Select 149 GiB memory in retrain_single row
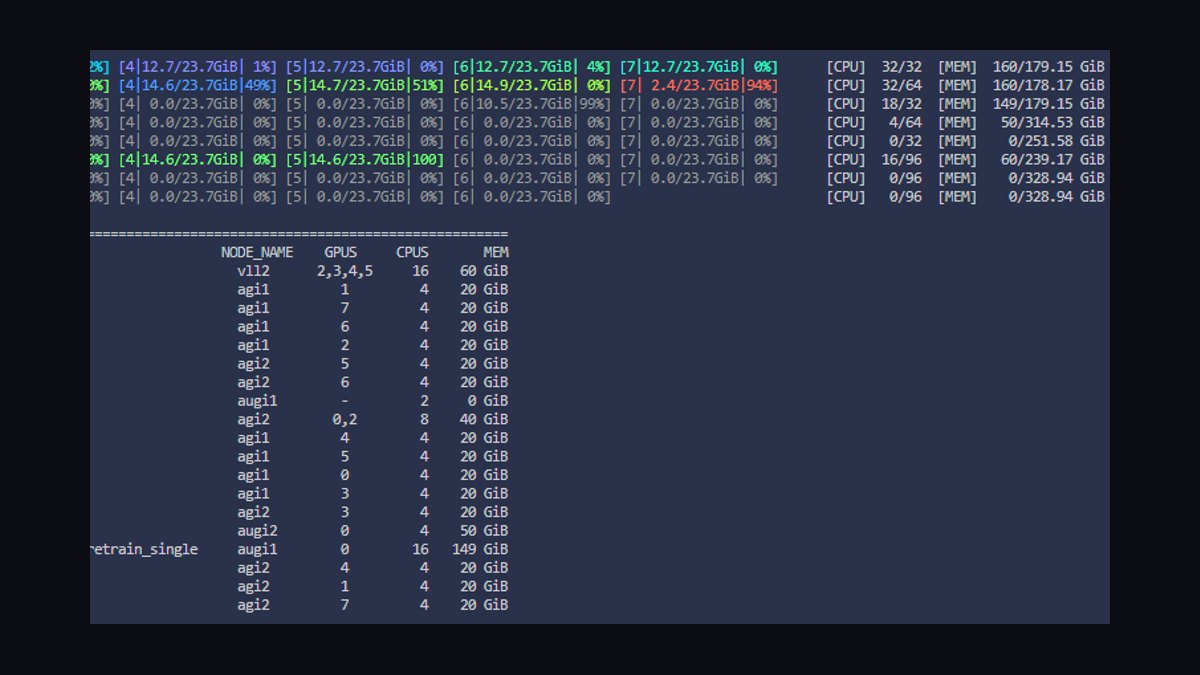This screenshot has width=1200, height=675. click(x=480, y=549)
